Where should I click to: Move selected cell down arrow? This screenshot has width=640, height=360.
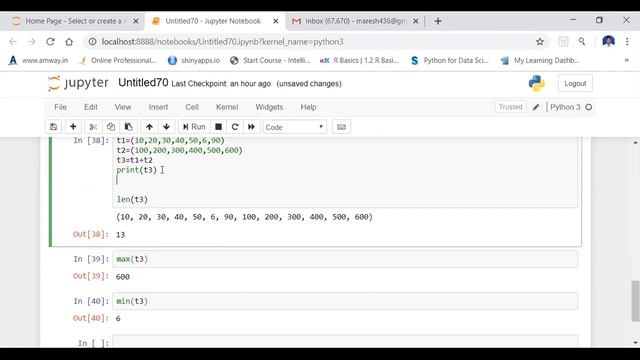pos(167,127)
